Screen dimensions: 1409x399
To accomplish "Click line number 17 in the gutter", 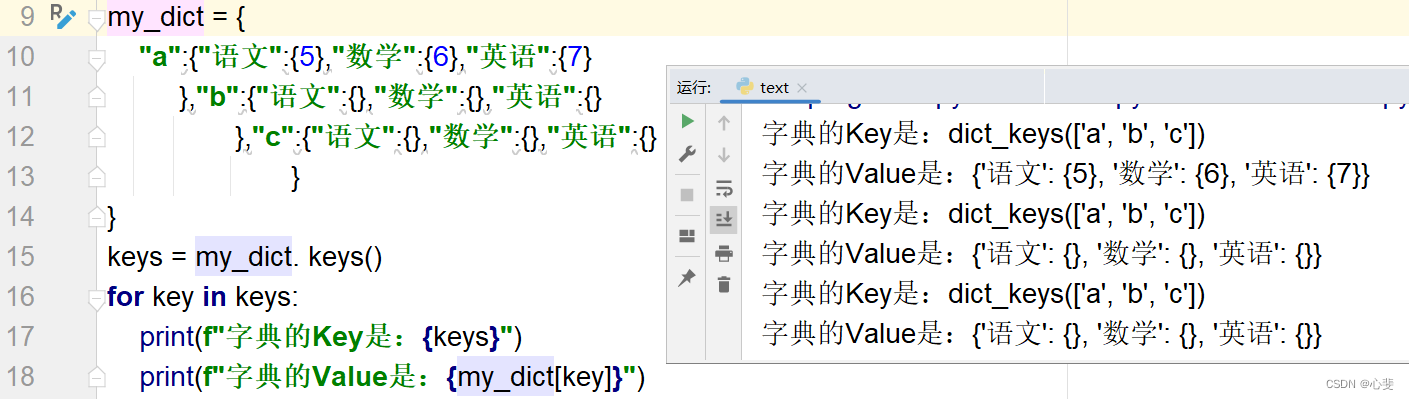I will pos(20,337).
